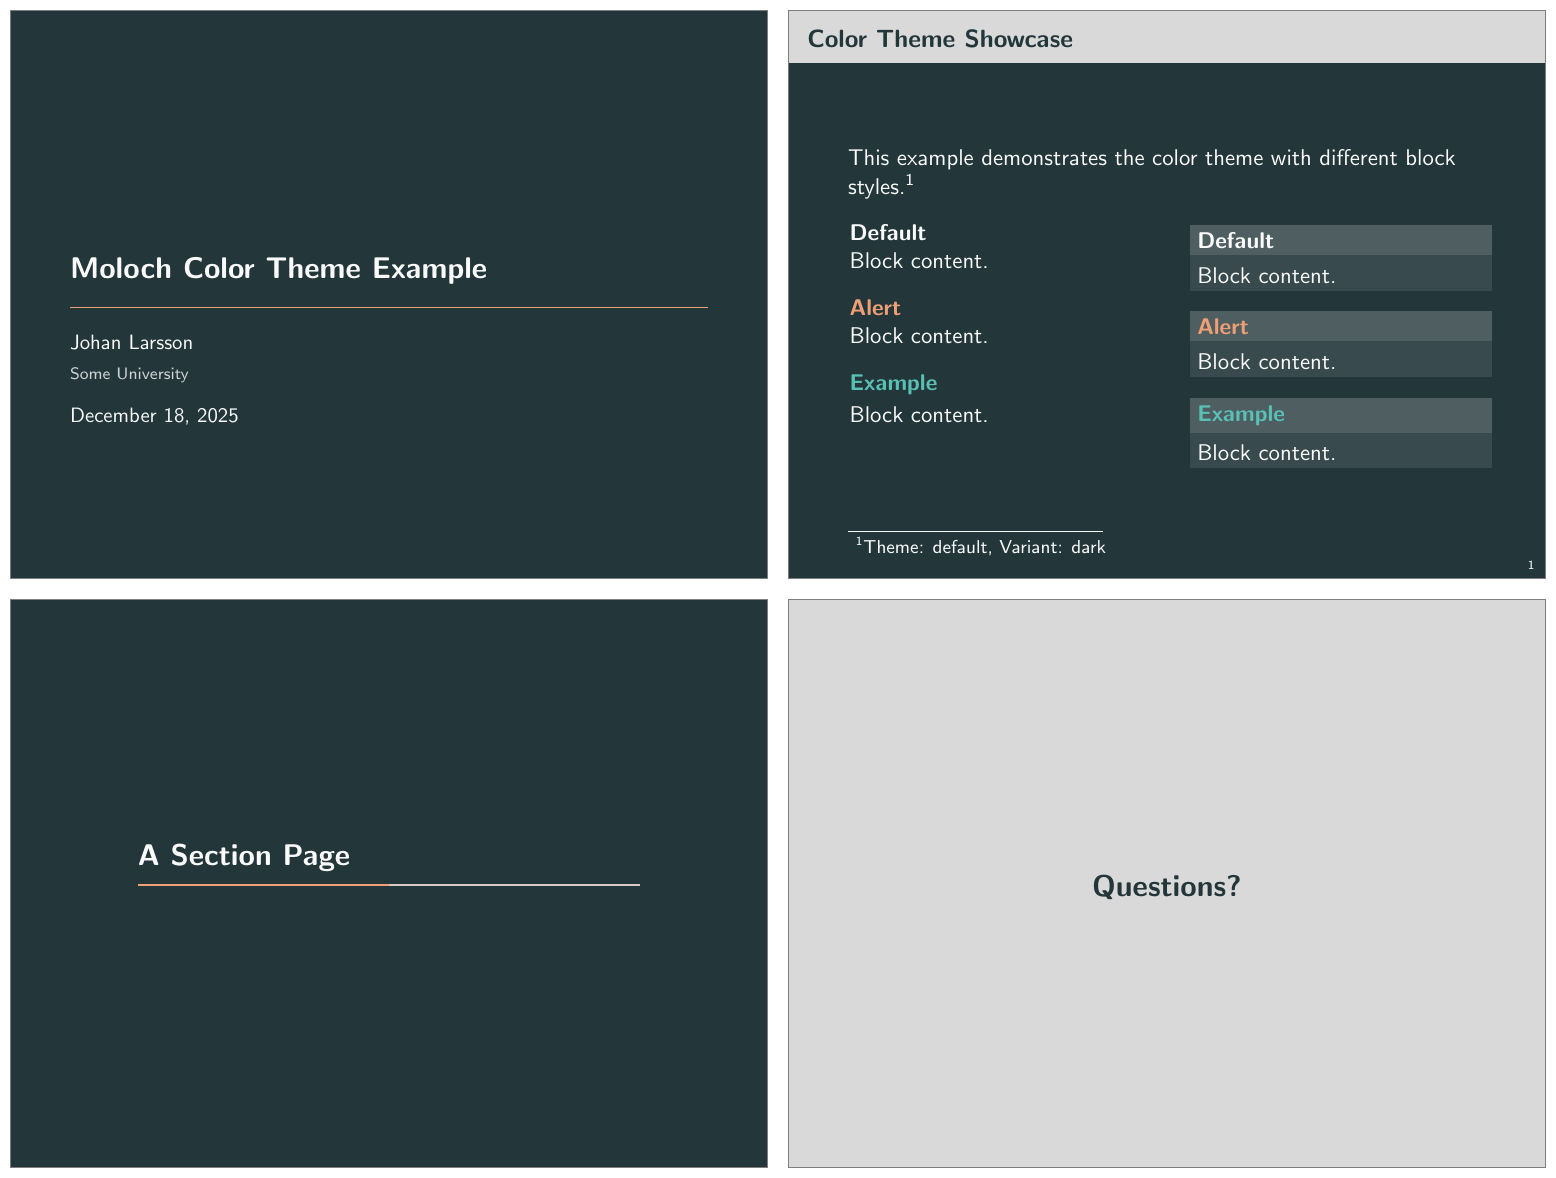The width and height of the screenshot is (1556, 1178).
Task: Click the footnote 'Theme: default, Variant: dark'
Action: tap(984, 547)
